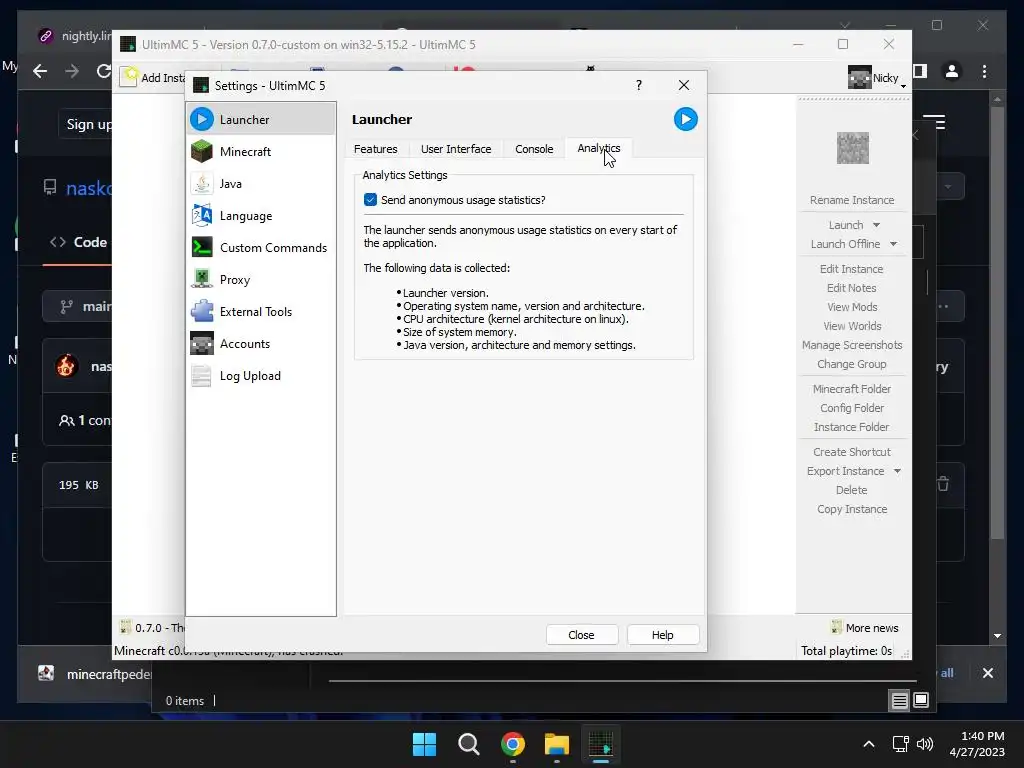Close the Chrome downloads bar
The image size is (1024, 768).
987,673
